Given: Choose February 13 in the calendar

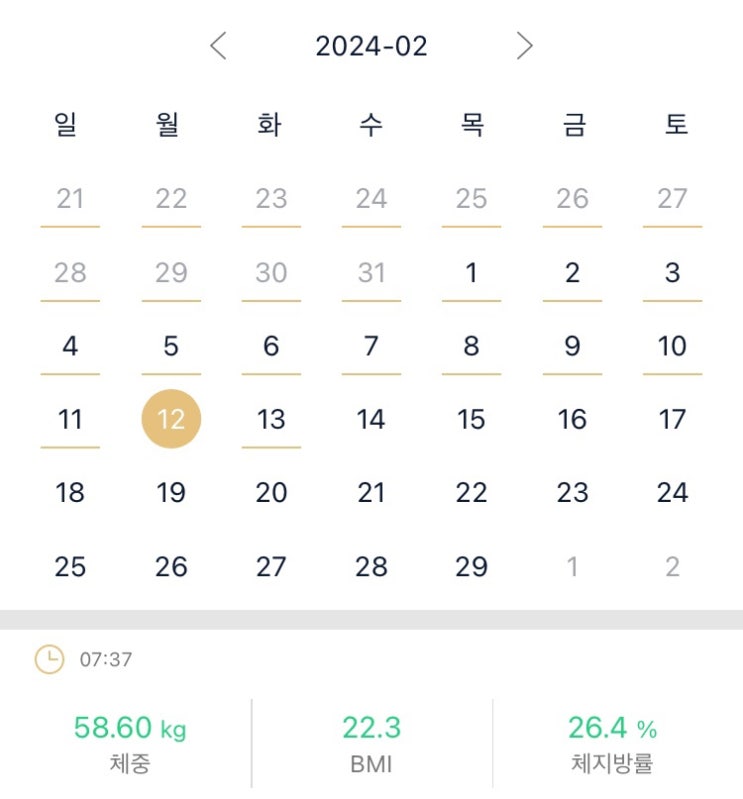Looking at the screenshot, I should (271, 419).
